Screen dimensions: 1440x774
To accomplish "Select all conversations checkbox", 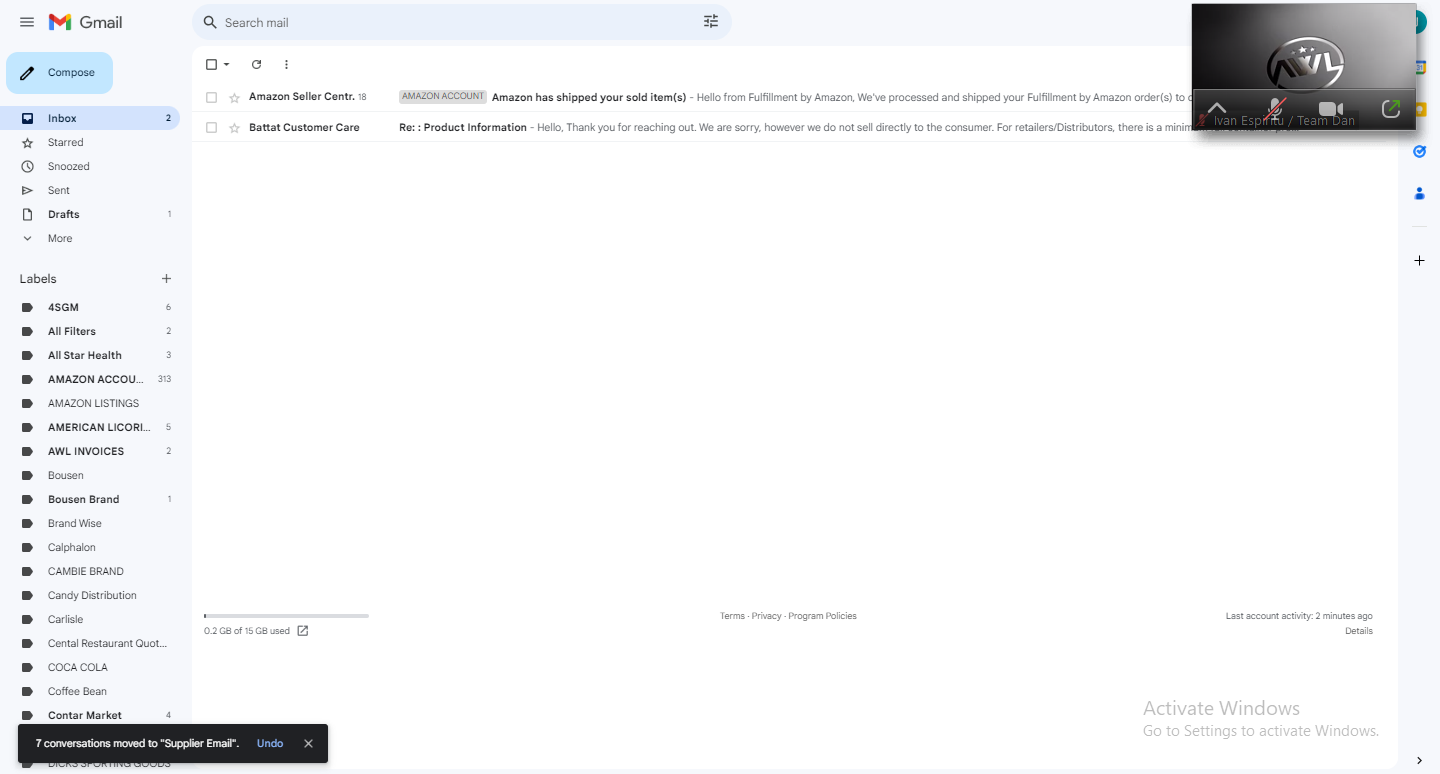I will click(211, 65).
